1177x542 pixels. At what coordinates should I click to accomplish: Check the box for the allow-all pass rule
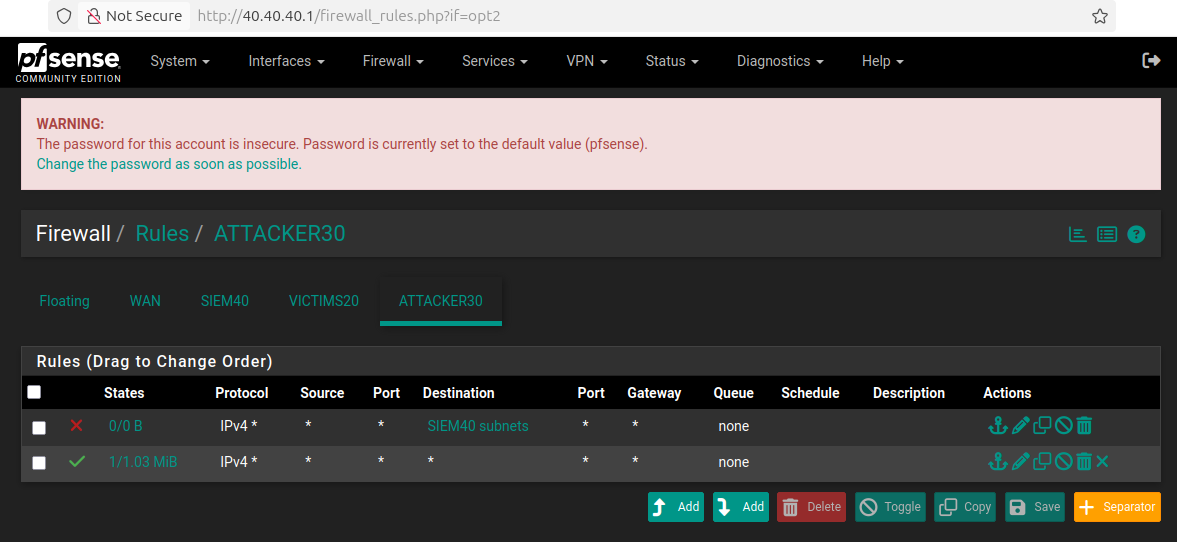[39, 463]
